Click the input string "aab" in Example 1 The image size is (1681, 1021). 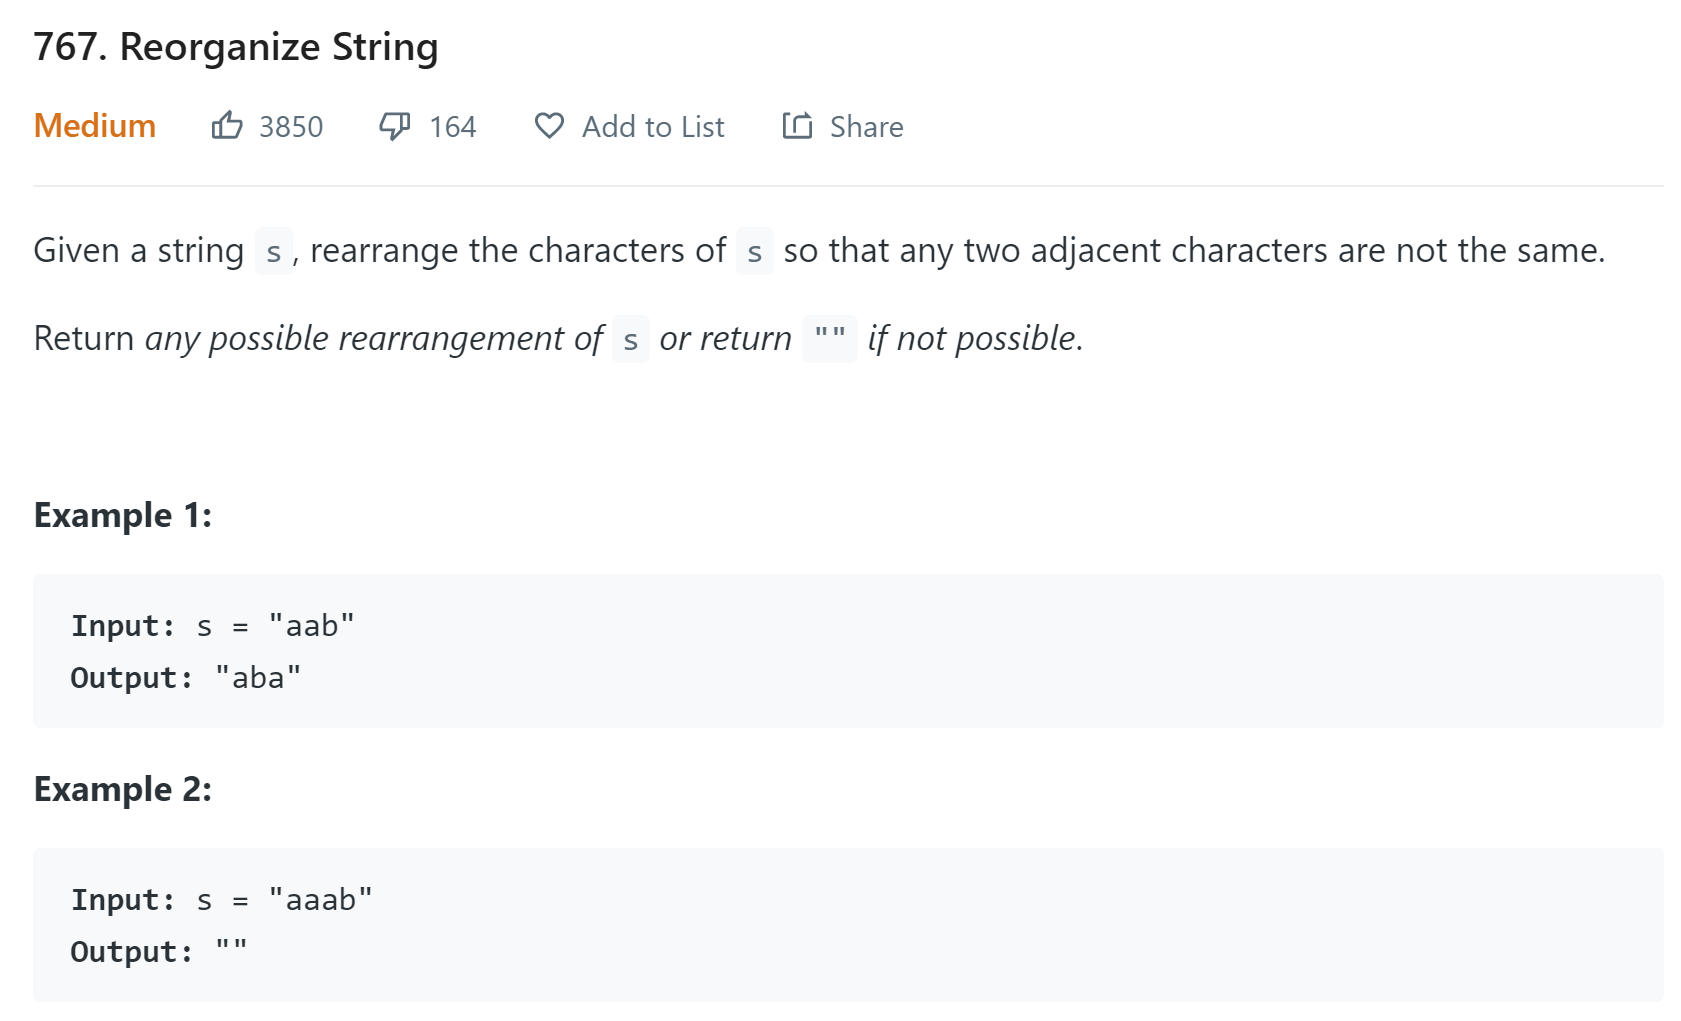tap(311, 626)
